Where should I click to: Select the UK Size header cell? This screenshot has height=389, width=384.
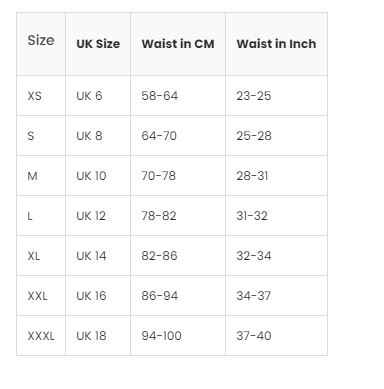[x=98, y=44]
